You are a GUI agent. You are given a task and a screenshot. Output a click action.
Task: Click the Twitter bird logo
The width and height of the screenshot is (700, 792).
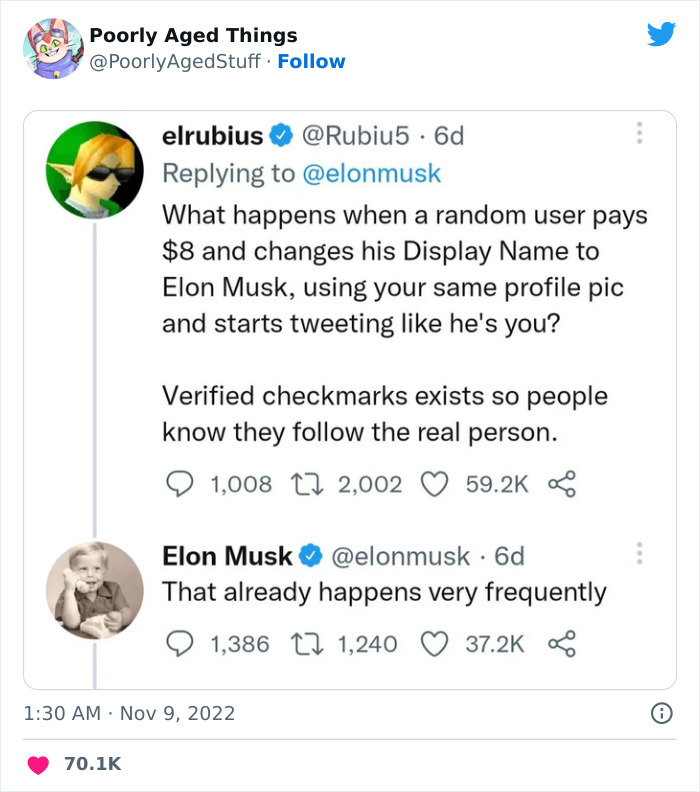(661, 35)
